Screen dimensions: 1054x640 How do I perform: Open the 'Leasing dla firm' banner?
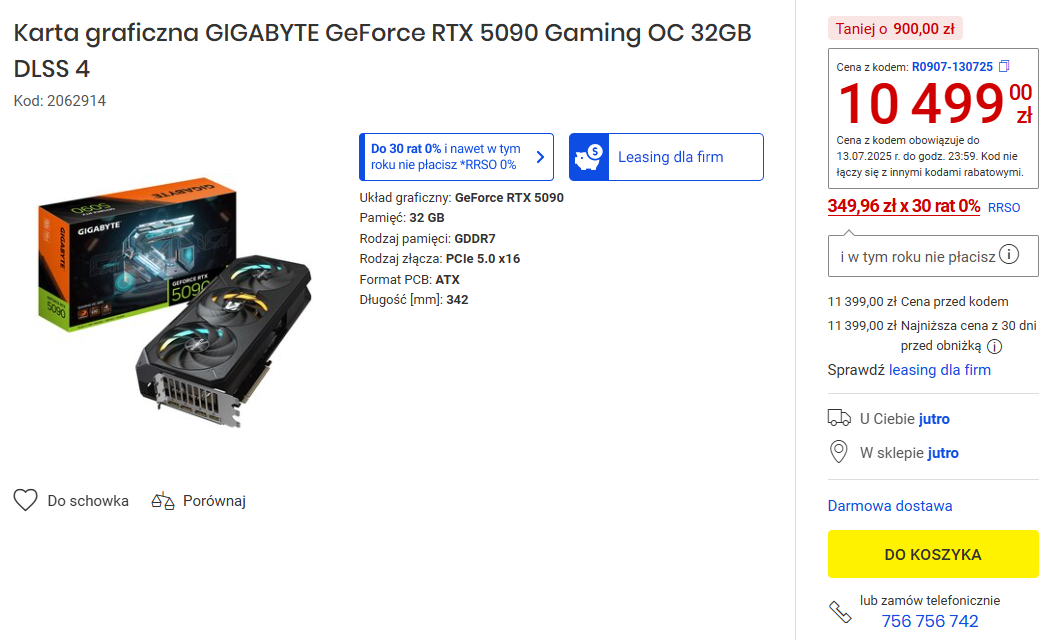point(666,157)
